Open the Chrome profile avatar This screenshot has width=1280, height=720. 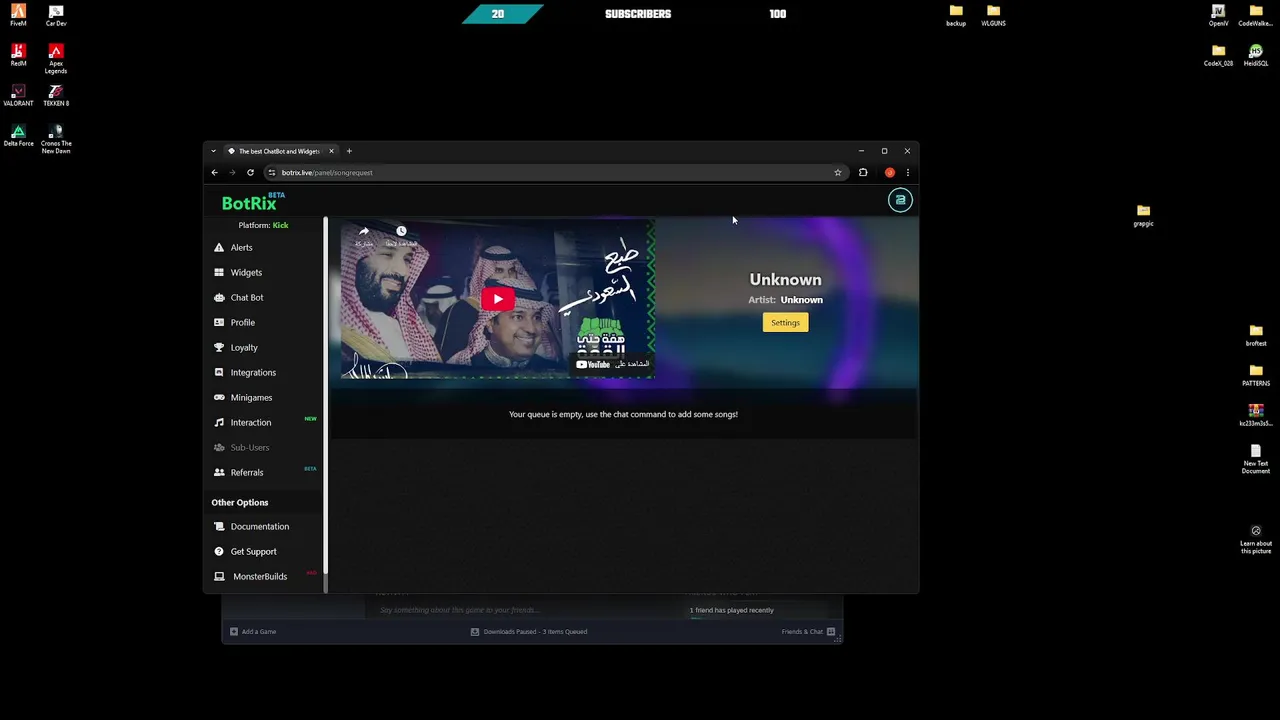click(x=889, y=172)
